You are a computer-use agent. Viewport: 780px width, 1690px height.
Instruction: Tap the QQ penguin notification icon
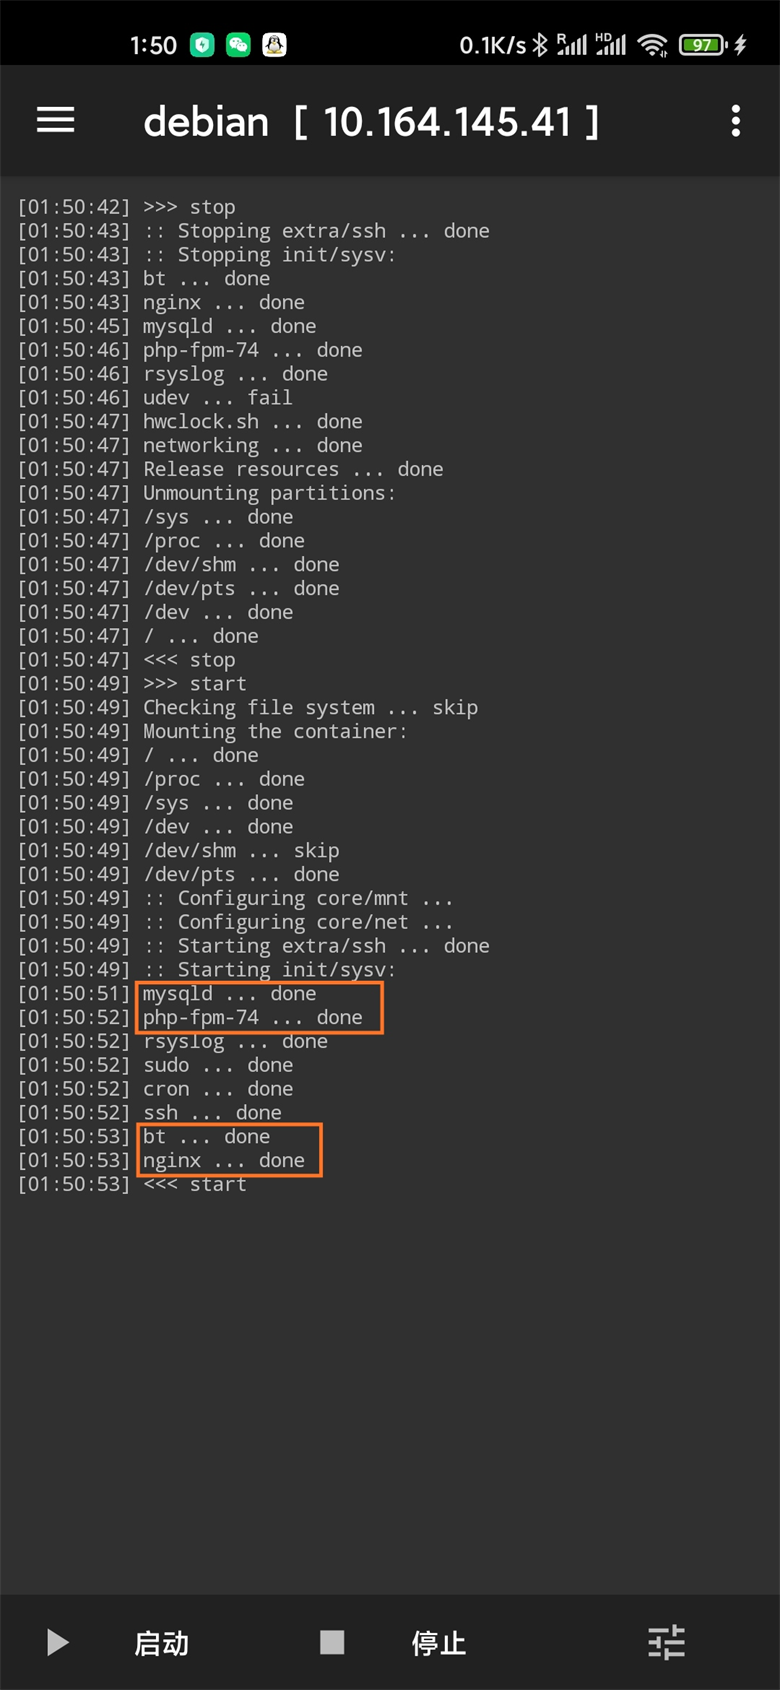coord(274,45)
